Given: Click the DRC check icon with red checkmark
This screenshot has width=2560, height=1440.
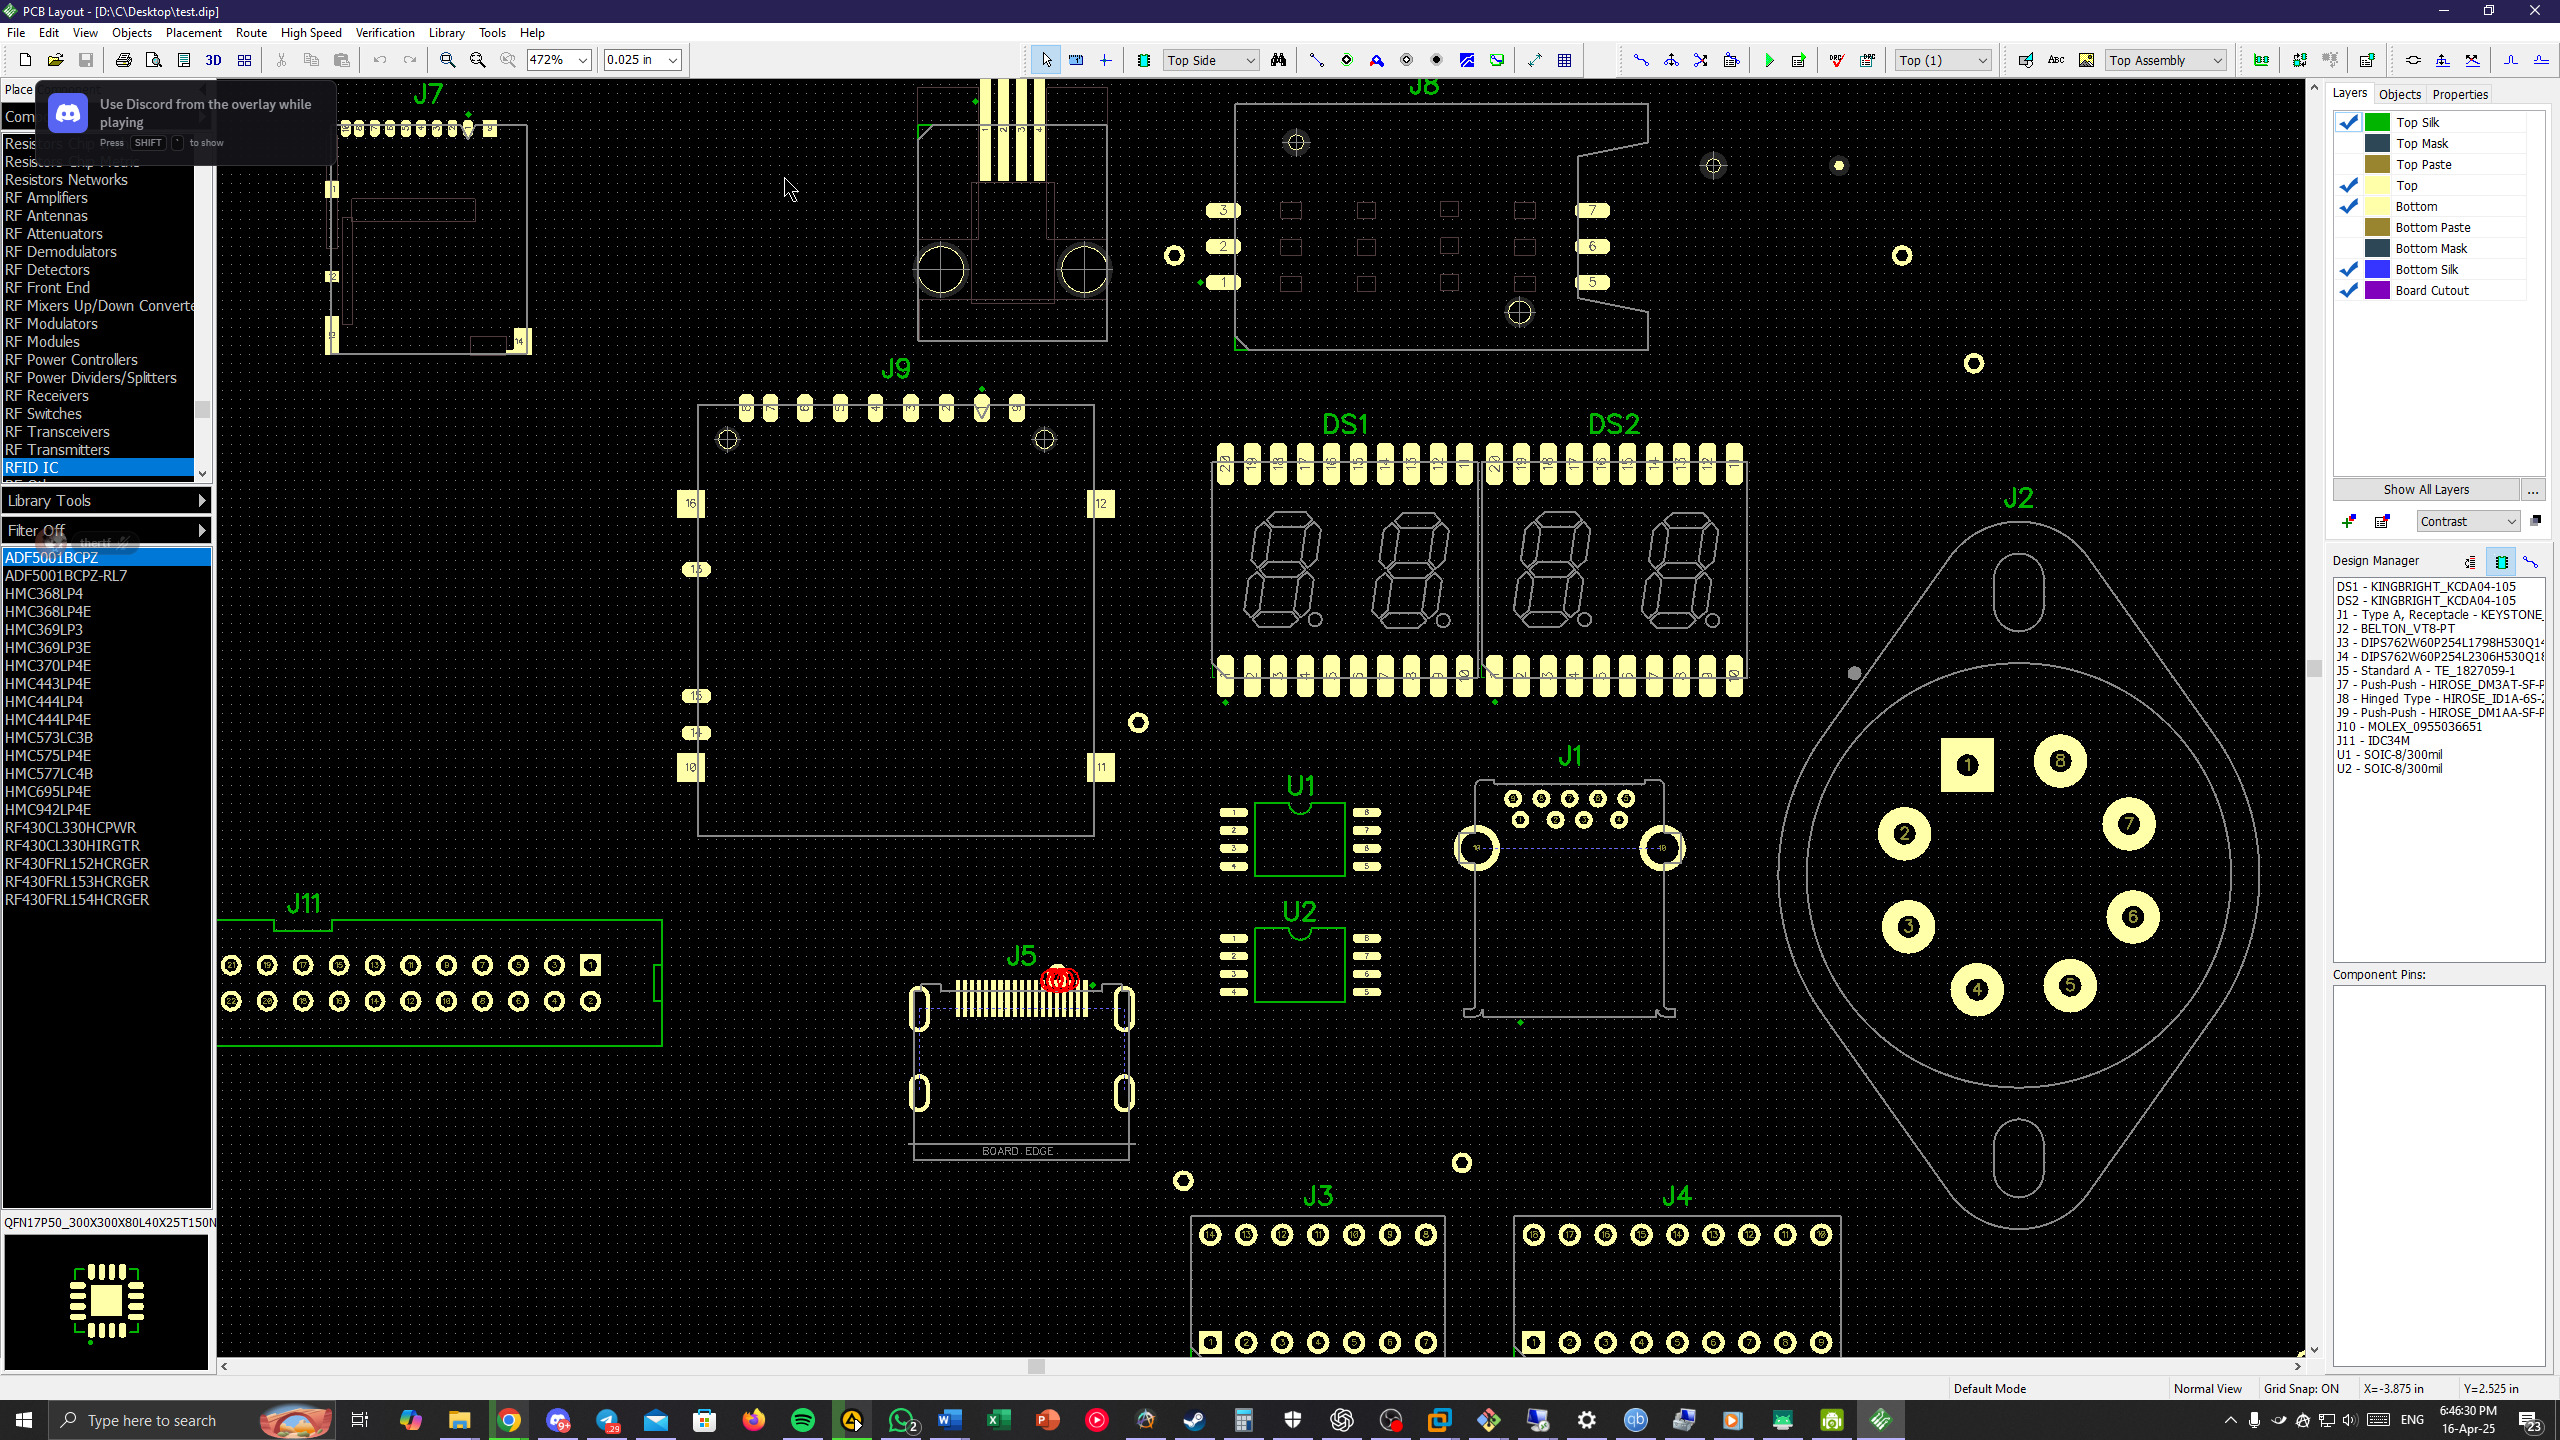Looking at the screenshot, I should pyautogui.click(x=1837, y=60).
